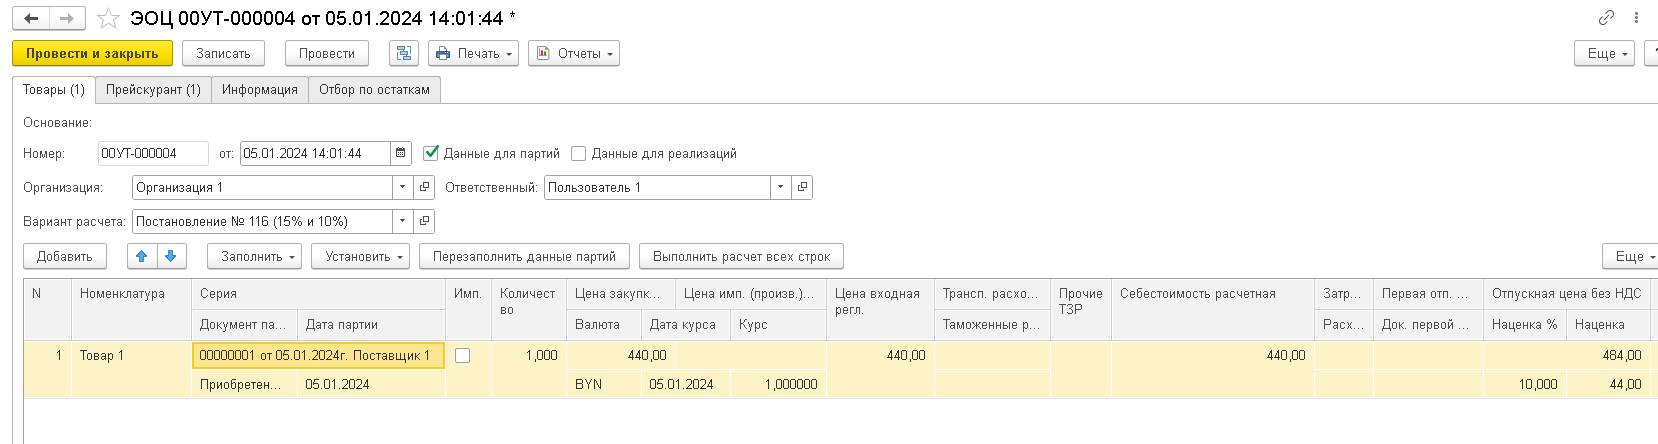Click the forward navigation arrow

(67, 18)
